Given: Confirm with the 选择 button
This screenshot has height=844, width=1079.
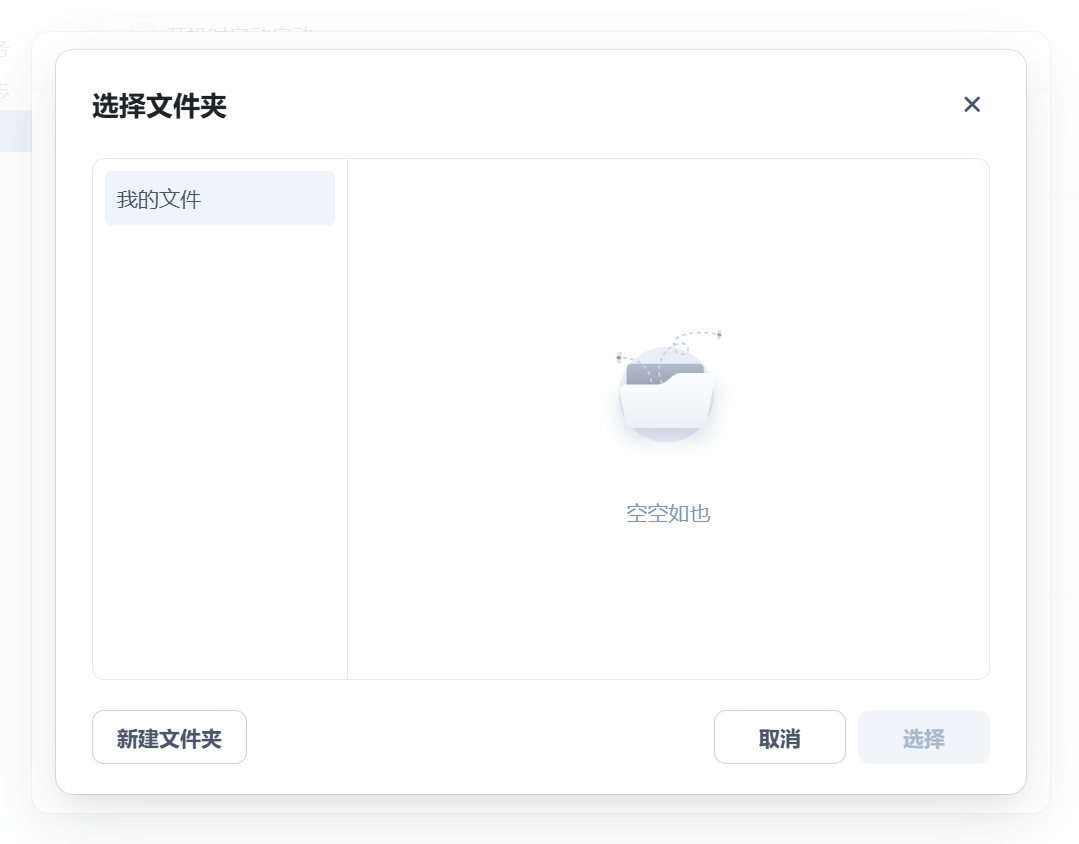Looking at the screenshot, I should 923,738.
